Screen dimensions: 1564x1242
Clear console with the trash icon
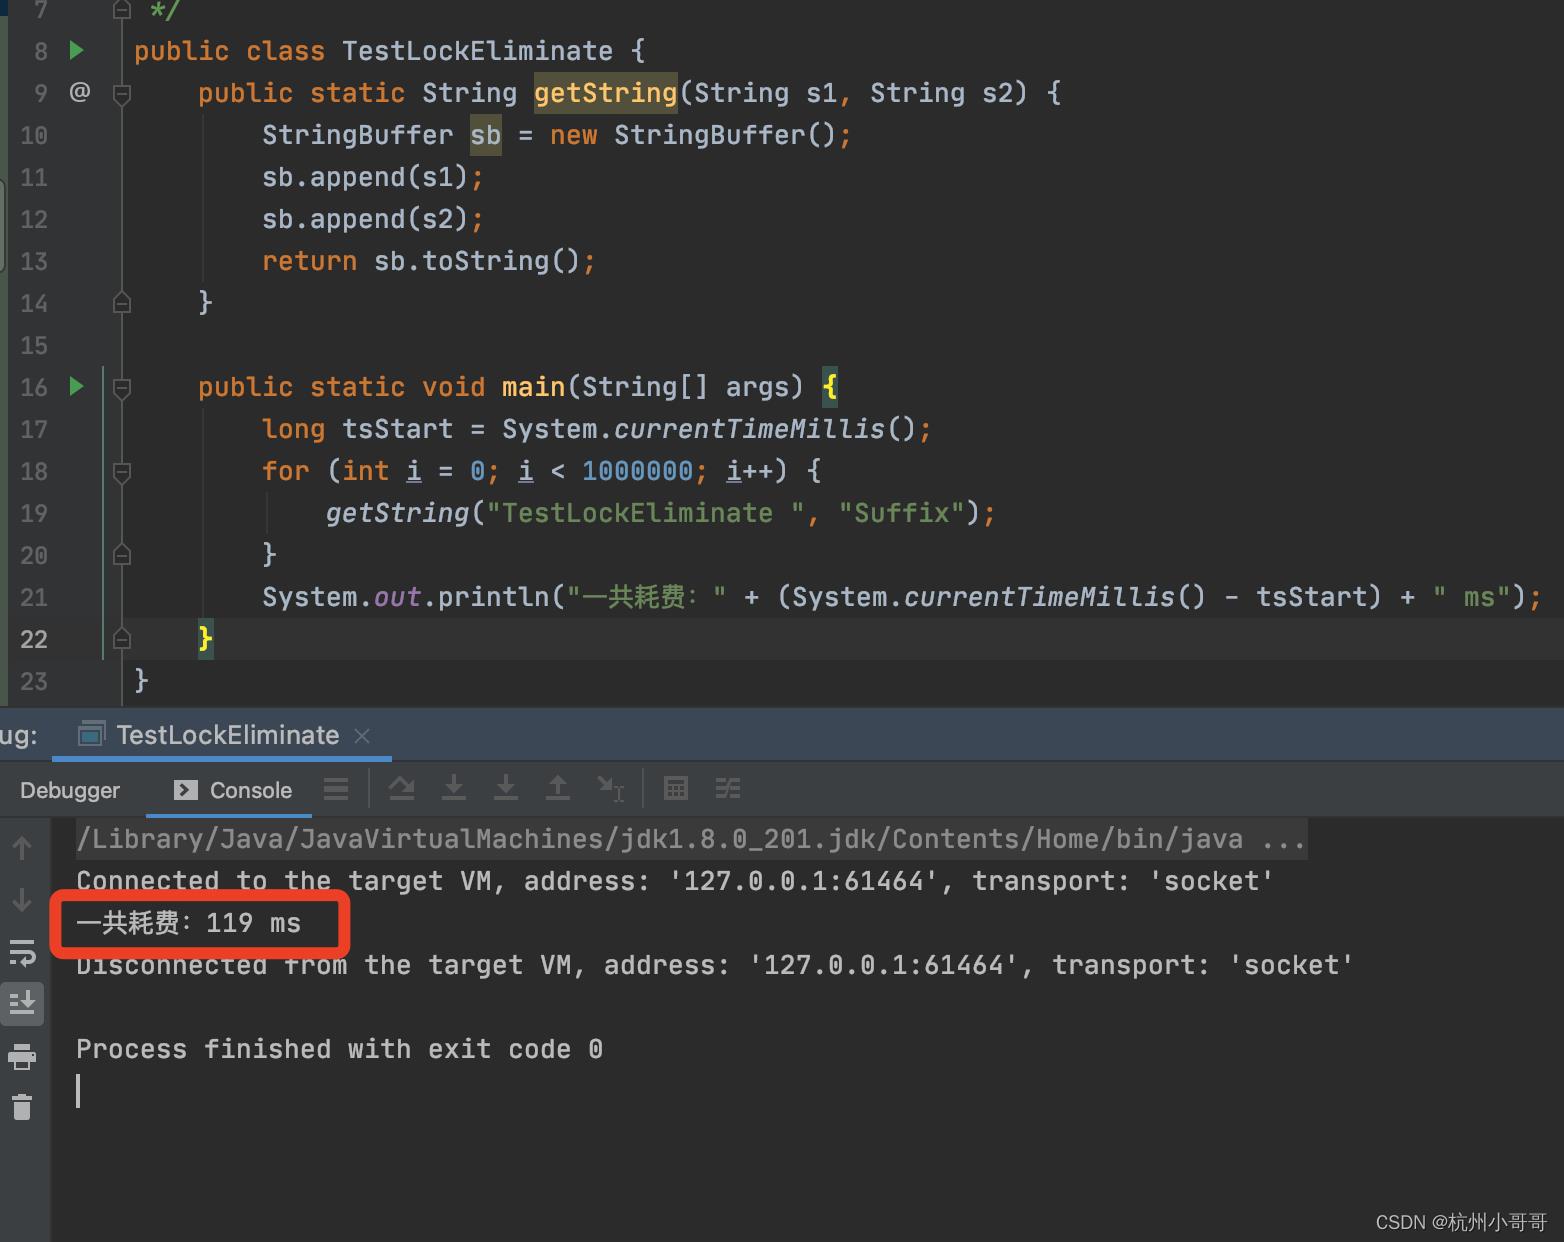coord(22,1107)
